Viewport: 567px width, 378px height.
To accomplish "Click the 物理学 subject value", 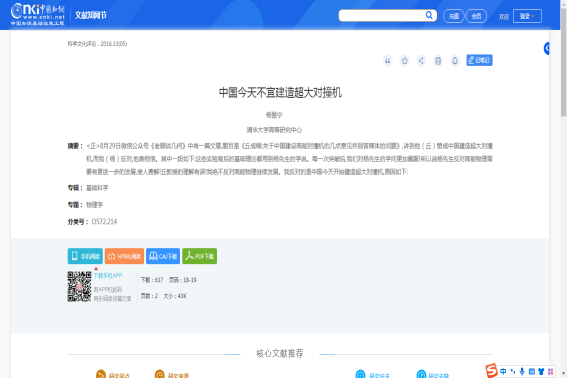I will point(94,205).
